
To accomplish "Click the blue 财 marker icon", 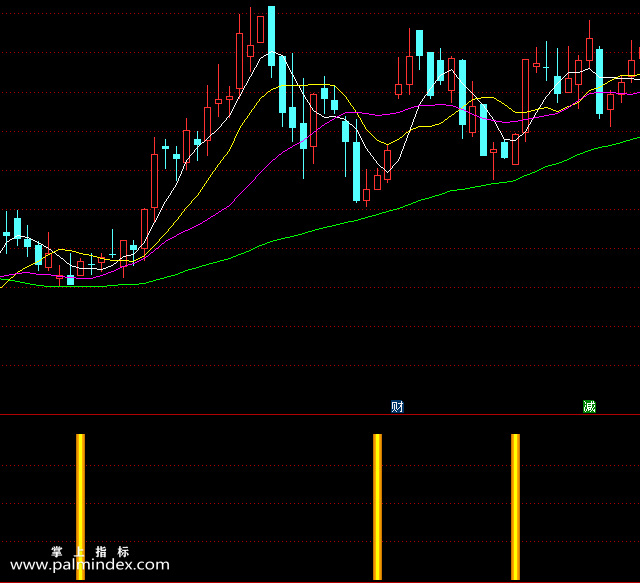I will 397,407.
